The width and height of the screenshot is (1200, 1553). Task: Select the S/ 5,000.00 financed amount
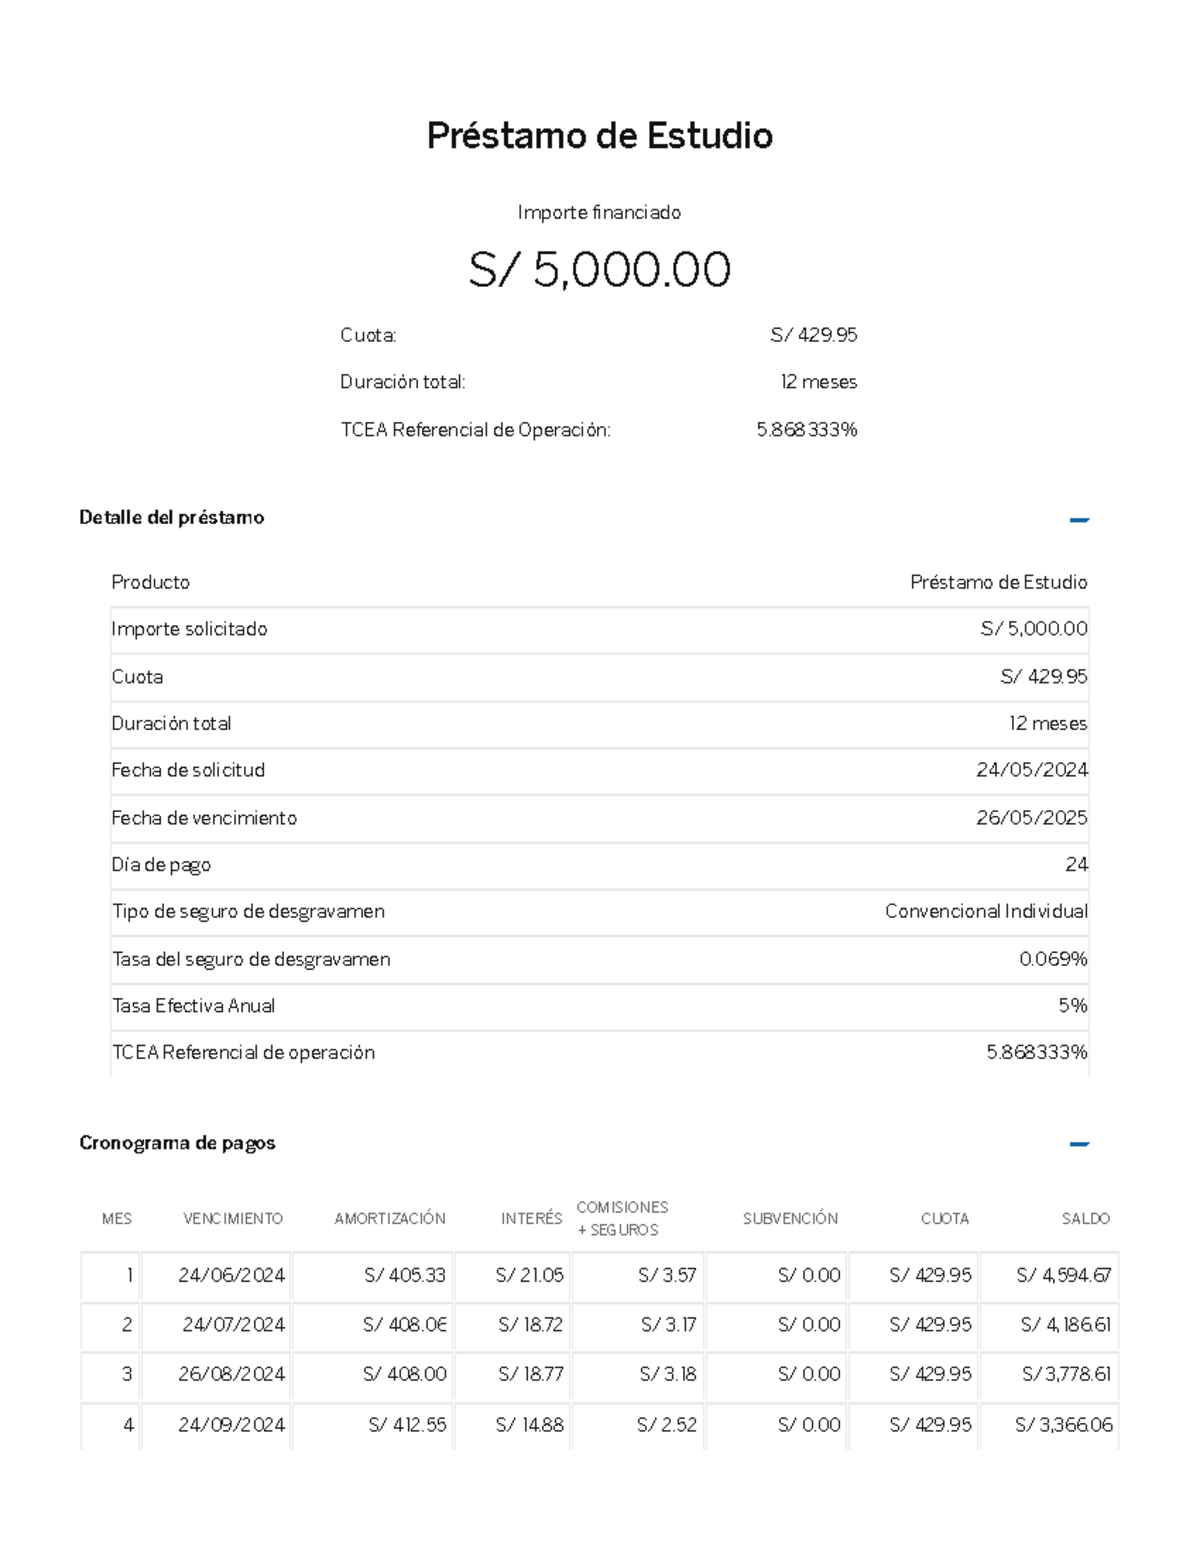pyautogui.click(x=600, y=269)
